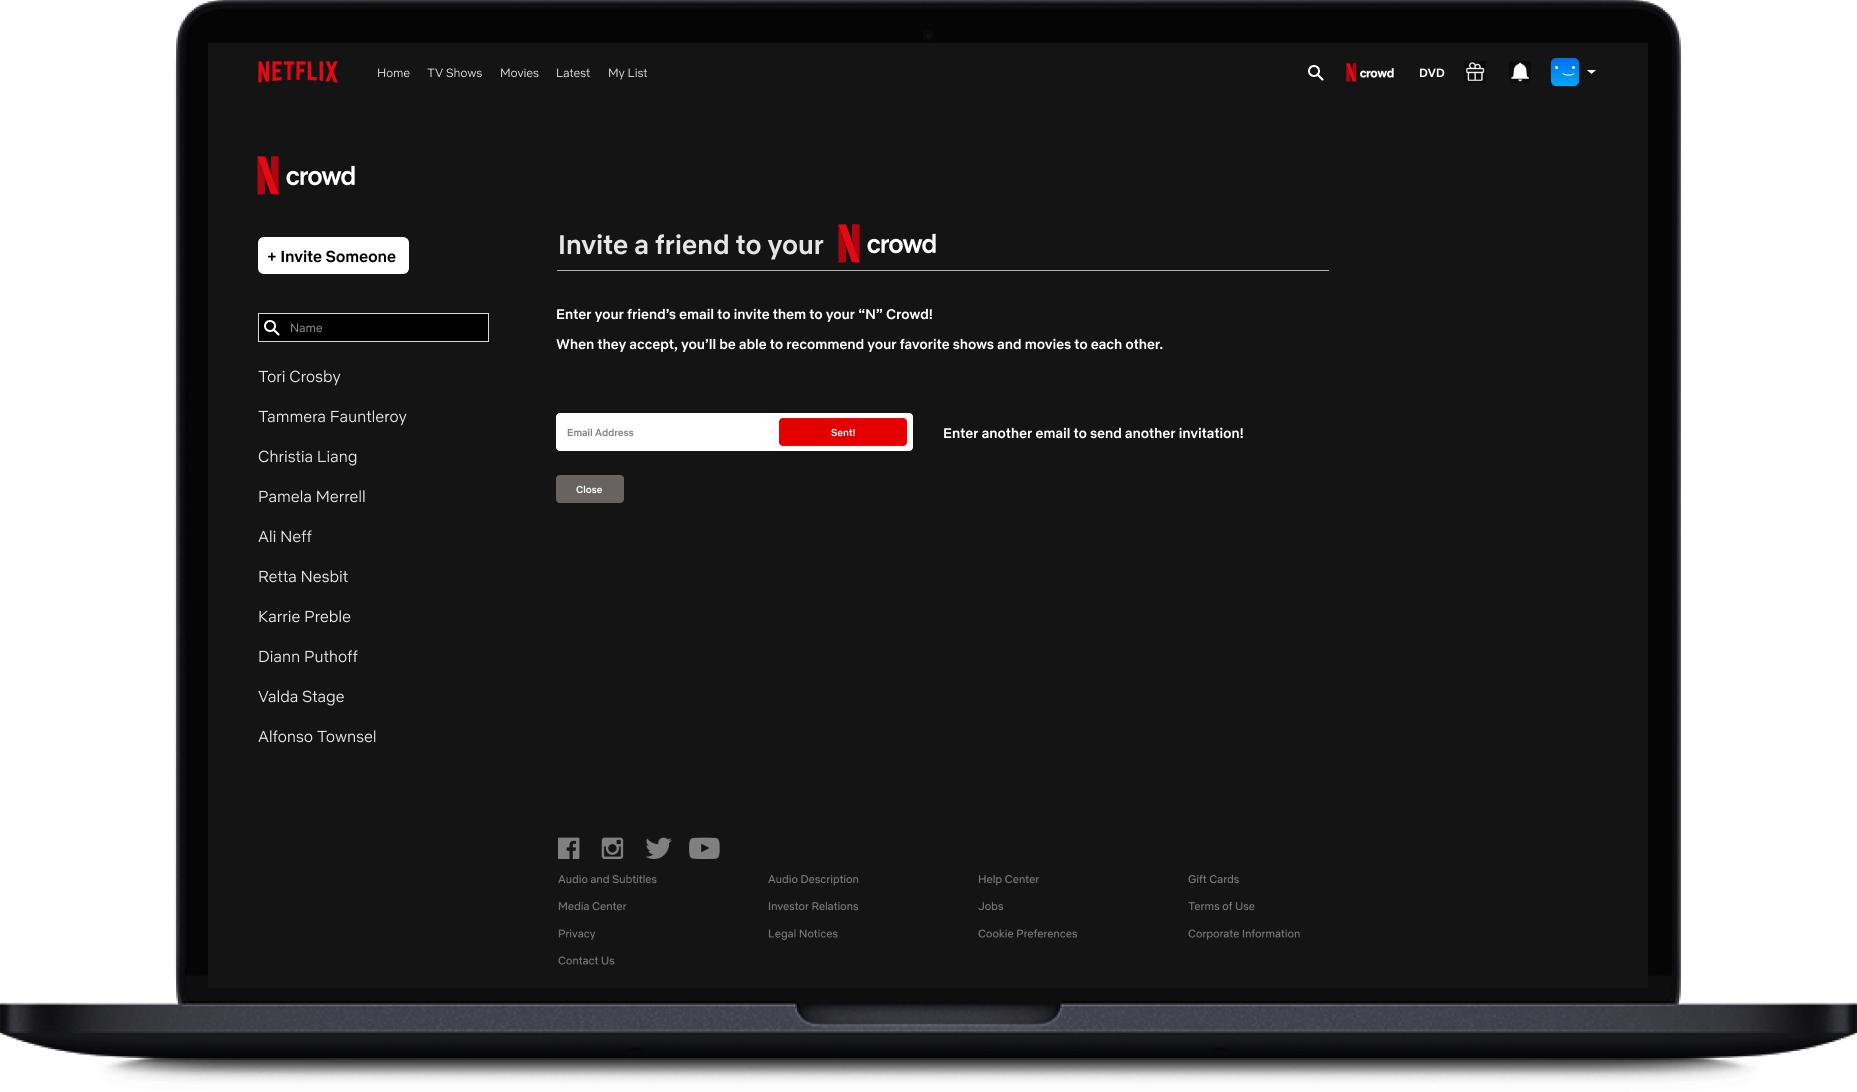Open the N crowd logo above the sidebar

click(306, 174)
